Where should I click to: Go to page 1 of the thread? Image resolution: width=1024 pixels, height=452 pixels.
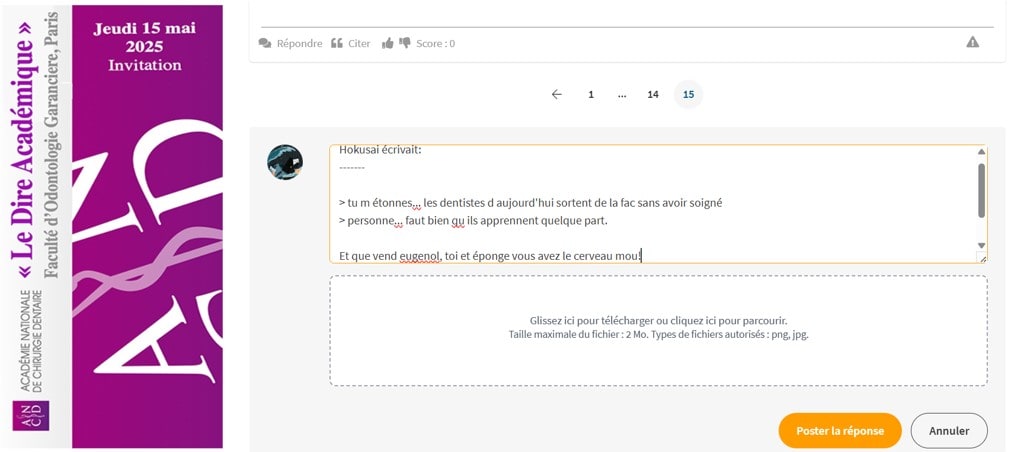pyautogui.click(x=591, y=95)
